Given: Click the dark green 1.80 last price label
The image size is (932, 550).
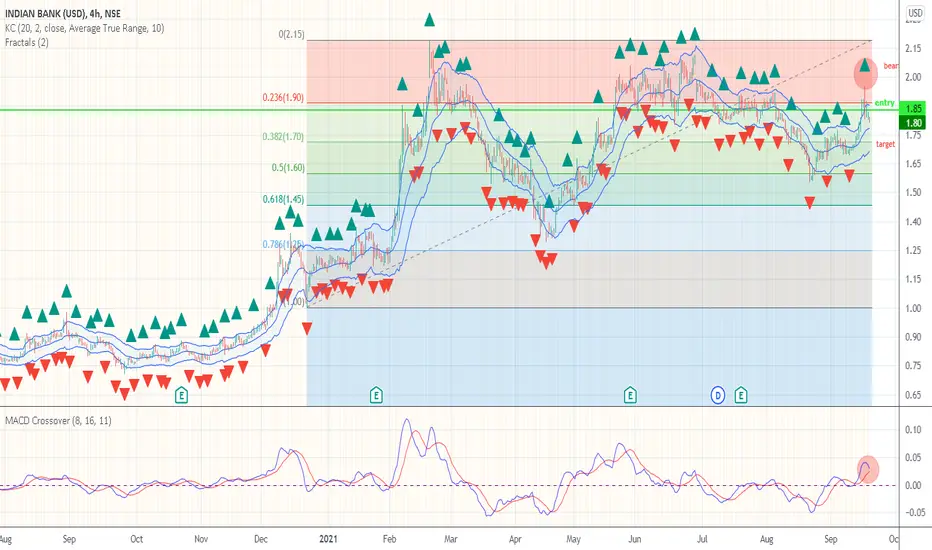Looking at the screenshot, I should click(x=914, y=122).
